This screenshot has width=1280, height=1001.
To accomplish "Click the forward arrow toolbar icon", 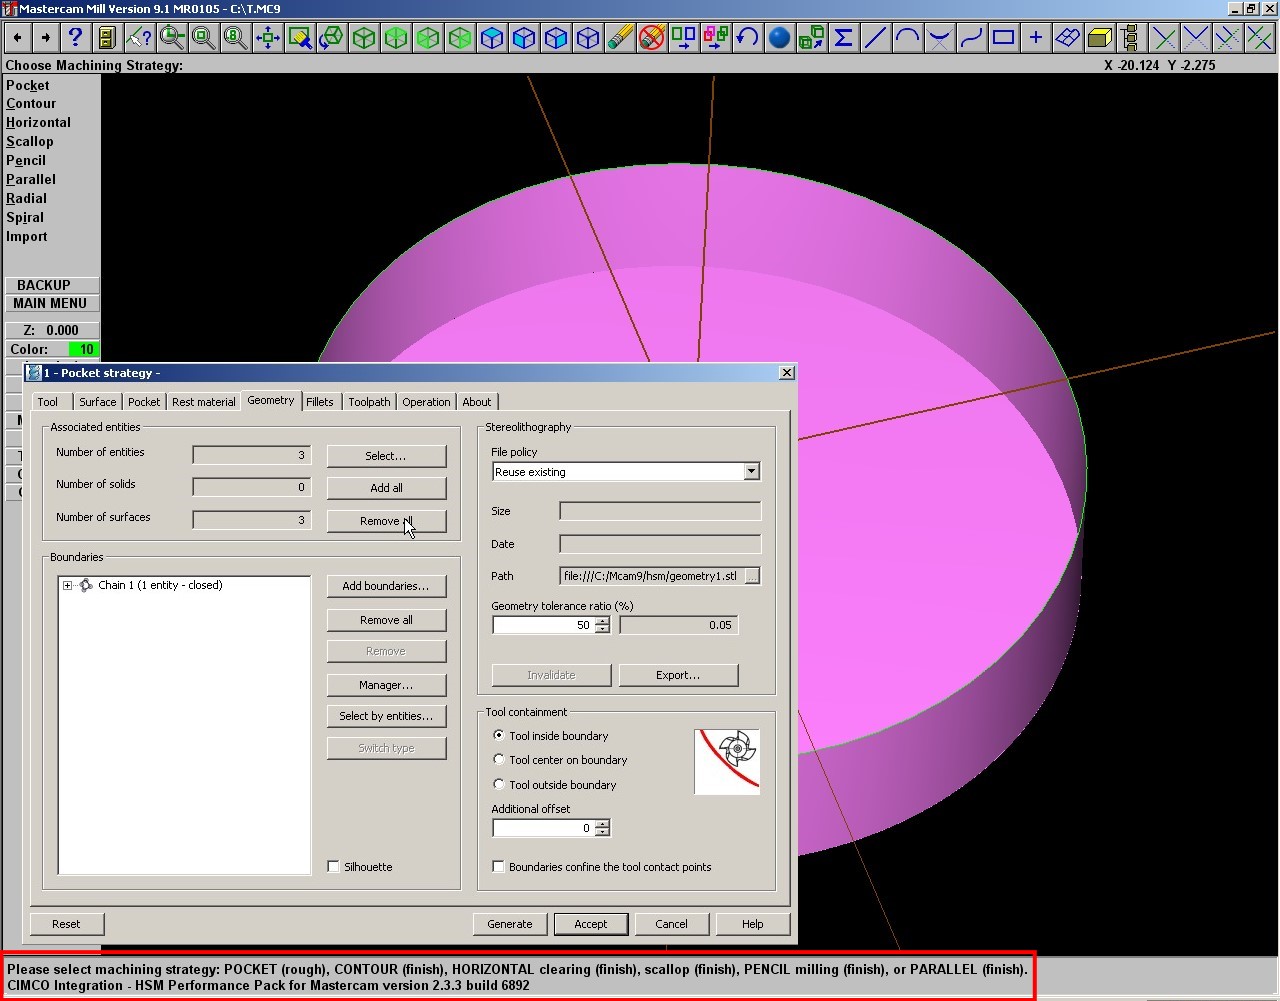I will click(45, 38).
